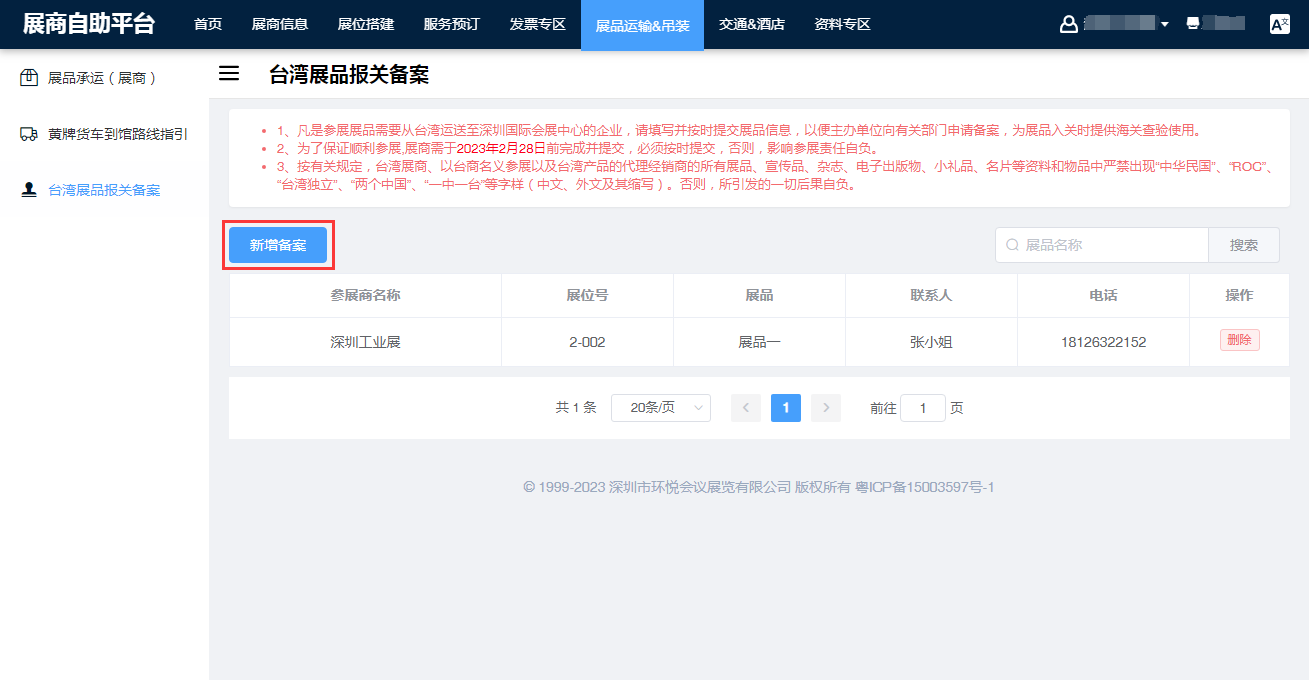Select page 1 in pagination
This screenshot has height=680, width=1309.
pos(786,408)
